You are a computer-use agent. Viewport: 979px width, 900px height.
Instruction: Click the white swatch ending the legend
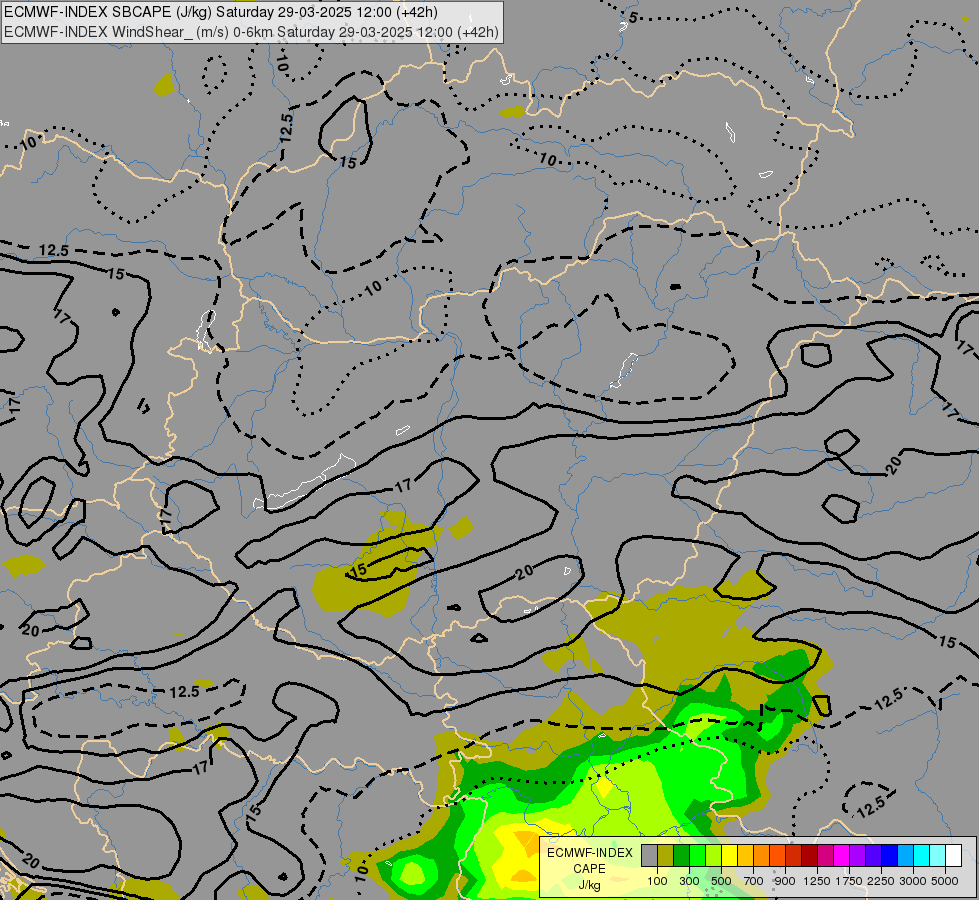click(x=954, y=856)
